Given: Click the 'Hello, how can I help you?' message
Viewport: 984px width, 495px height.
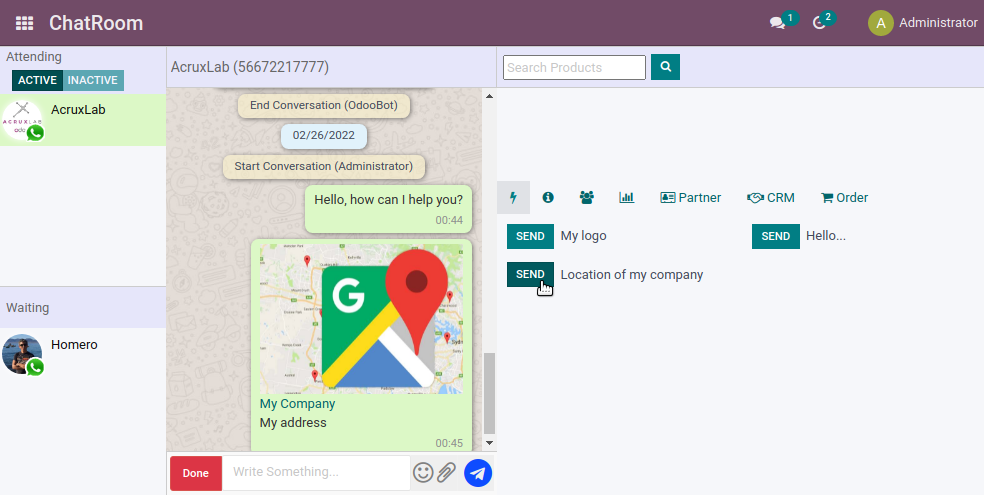Looking at the screenshot, I should click(x=388, y=208).
